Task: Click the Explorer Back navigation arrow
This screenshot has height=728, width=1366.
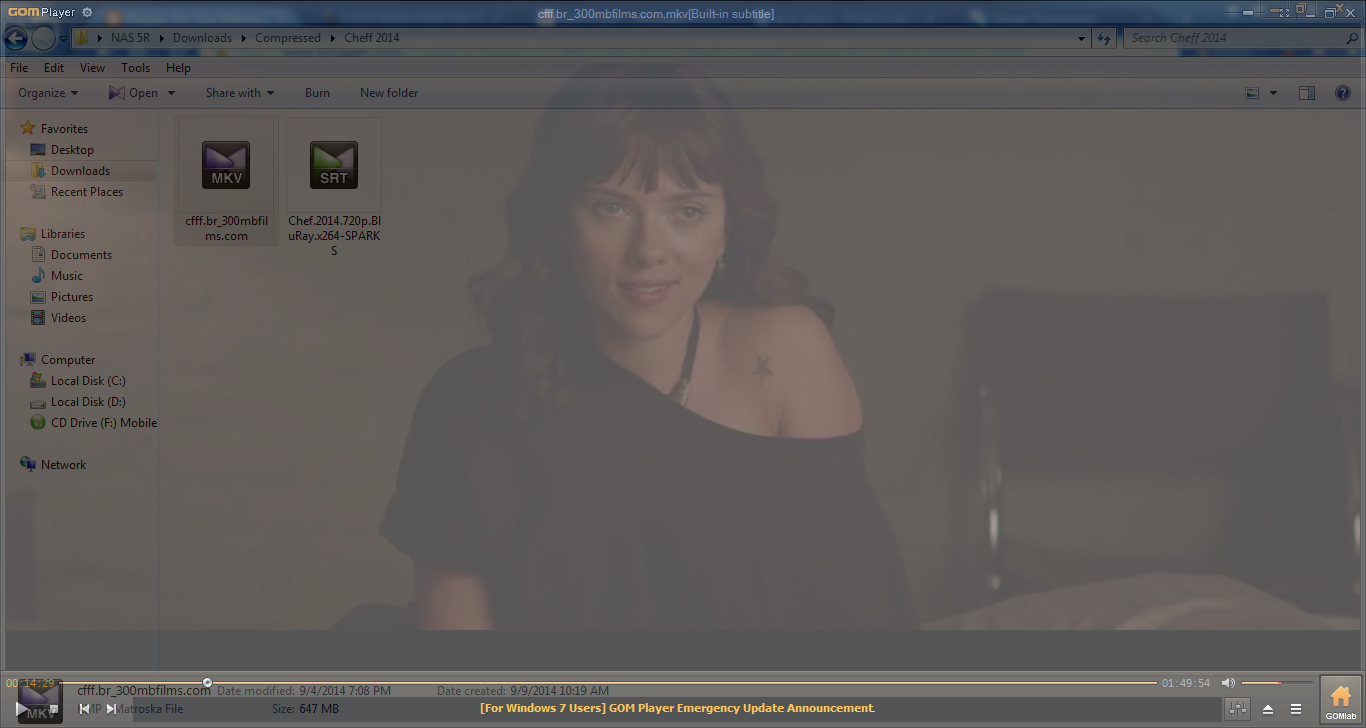Action: pyautogui.click(x=15, y=38)
